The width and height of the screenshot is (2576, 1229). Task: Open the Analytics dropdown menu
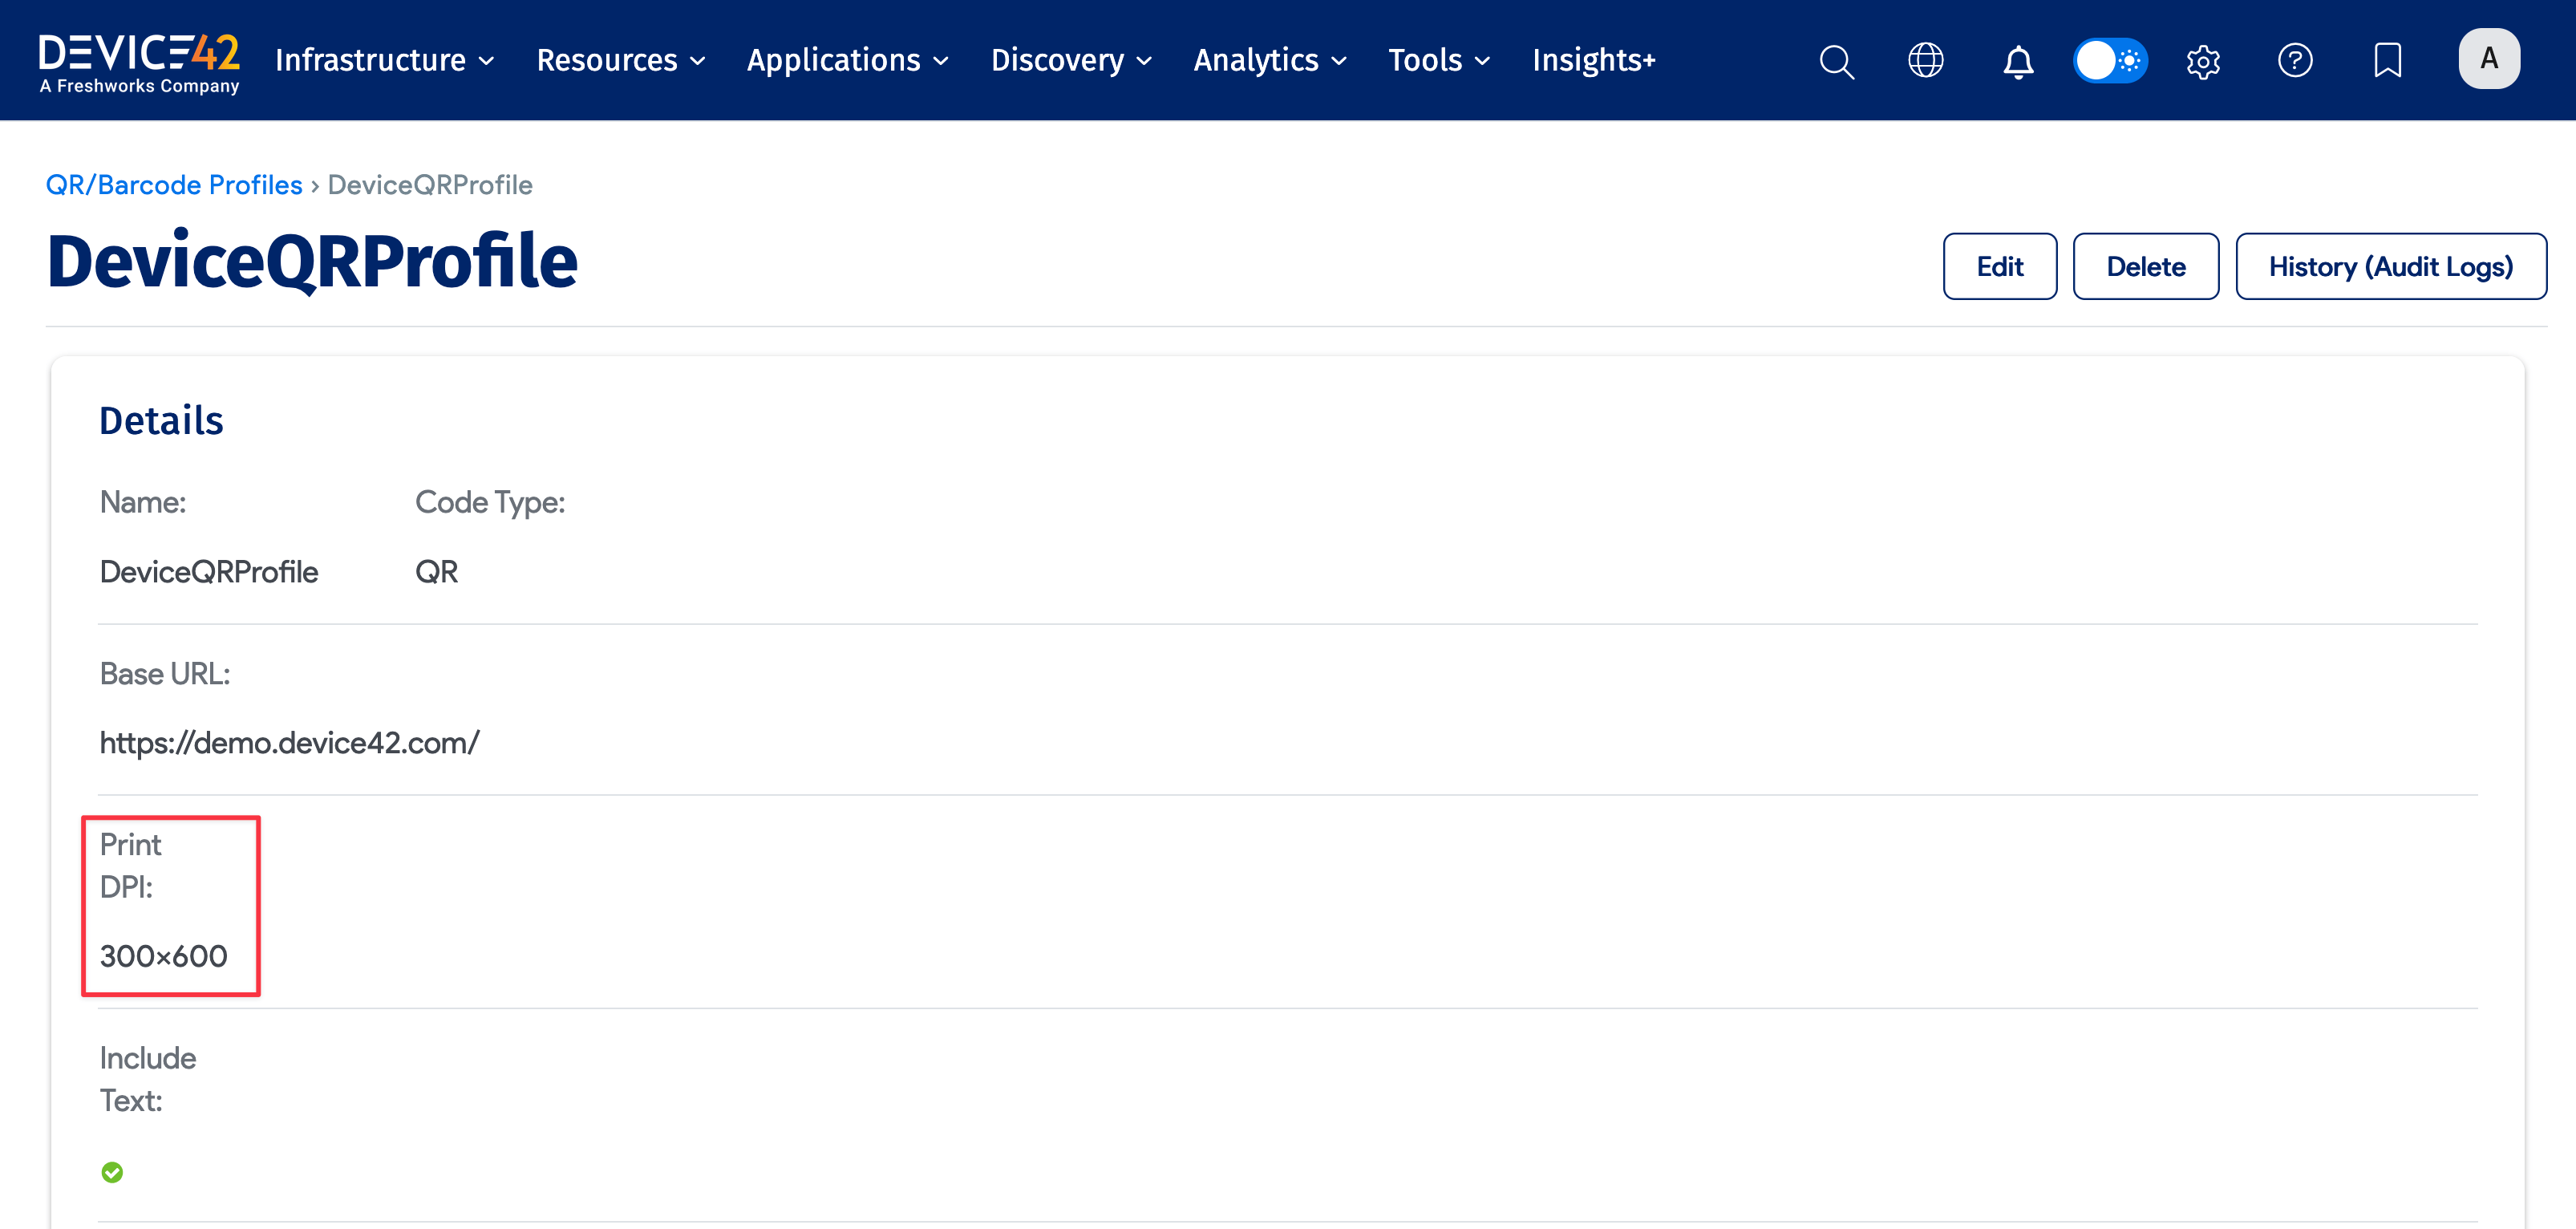coord(1269,61)
